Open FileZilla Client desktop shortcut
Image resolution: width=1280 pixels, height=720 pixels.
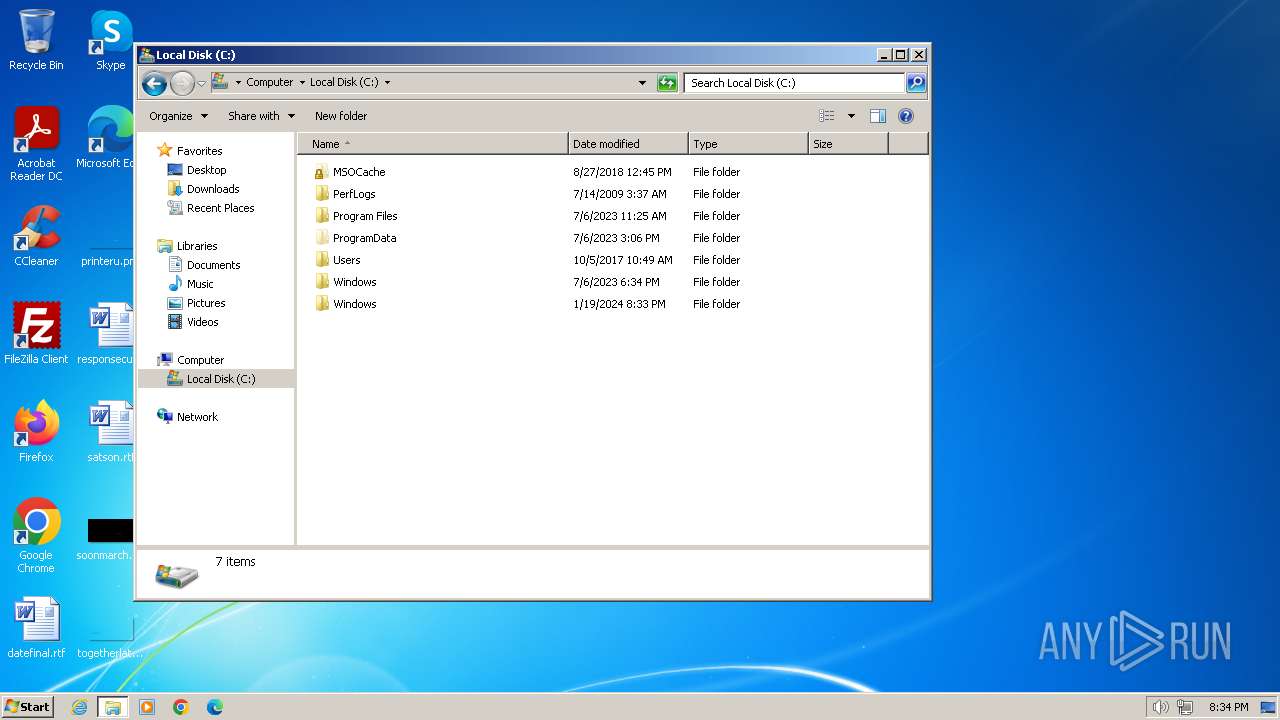(36, 333)
